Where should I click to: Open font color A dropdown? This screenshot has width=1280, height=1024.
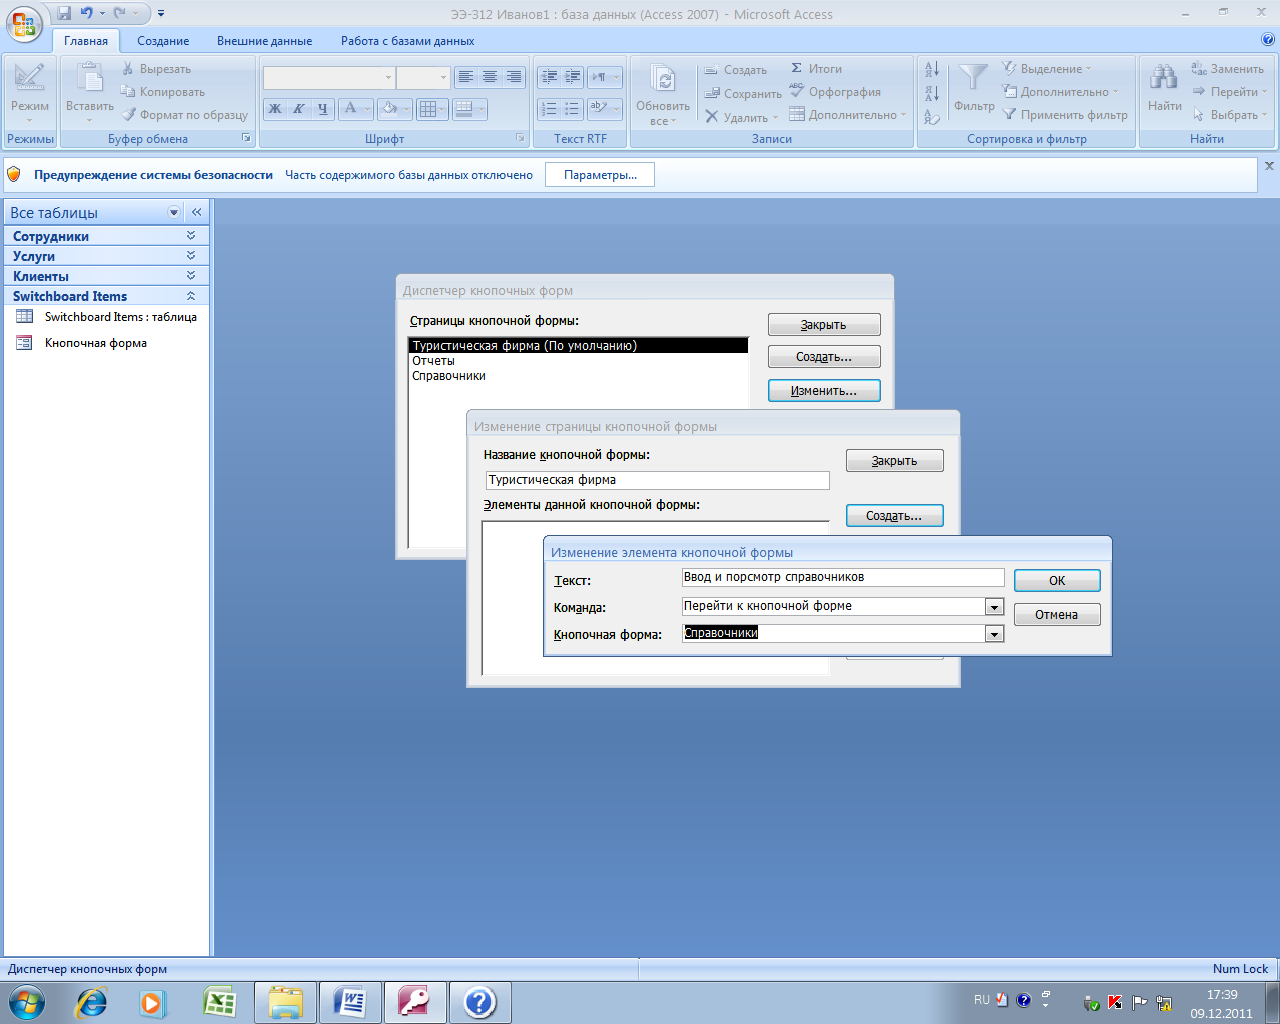(x=368, y=109)
